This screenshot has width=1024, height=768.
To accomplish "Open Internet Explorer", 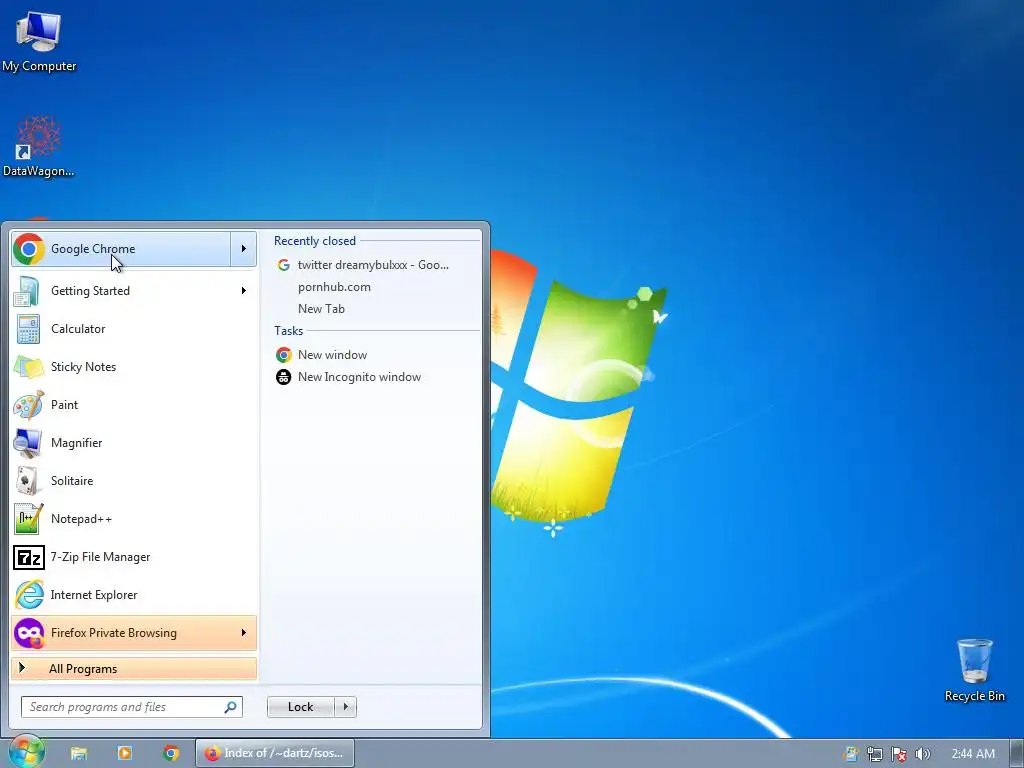I will tap(134, 595).
